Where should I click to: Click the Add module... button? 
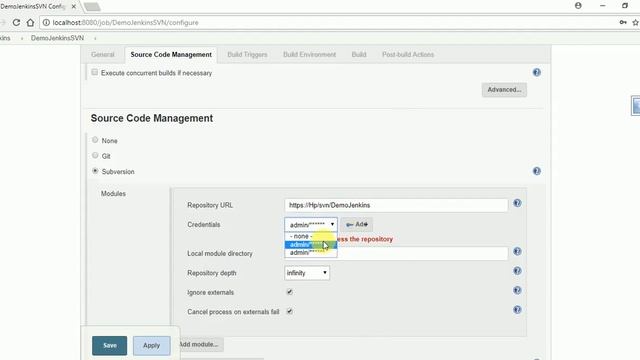point(199,344)
